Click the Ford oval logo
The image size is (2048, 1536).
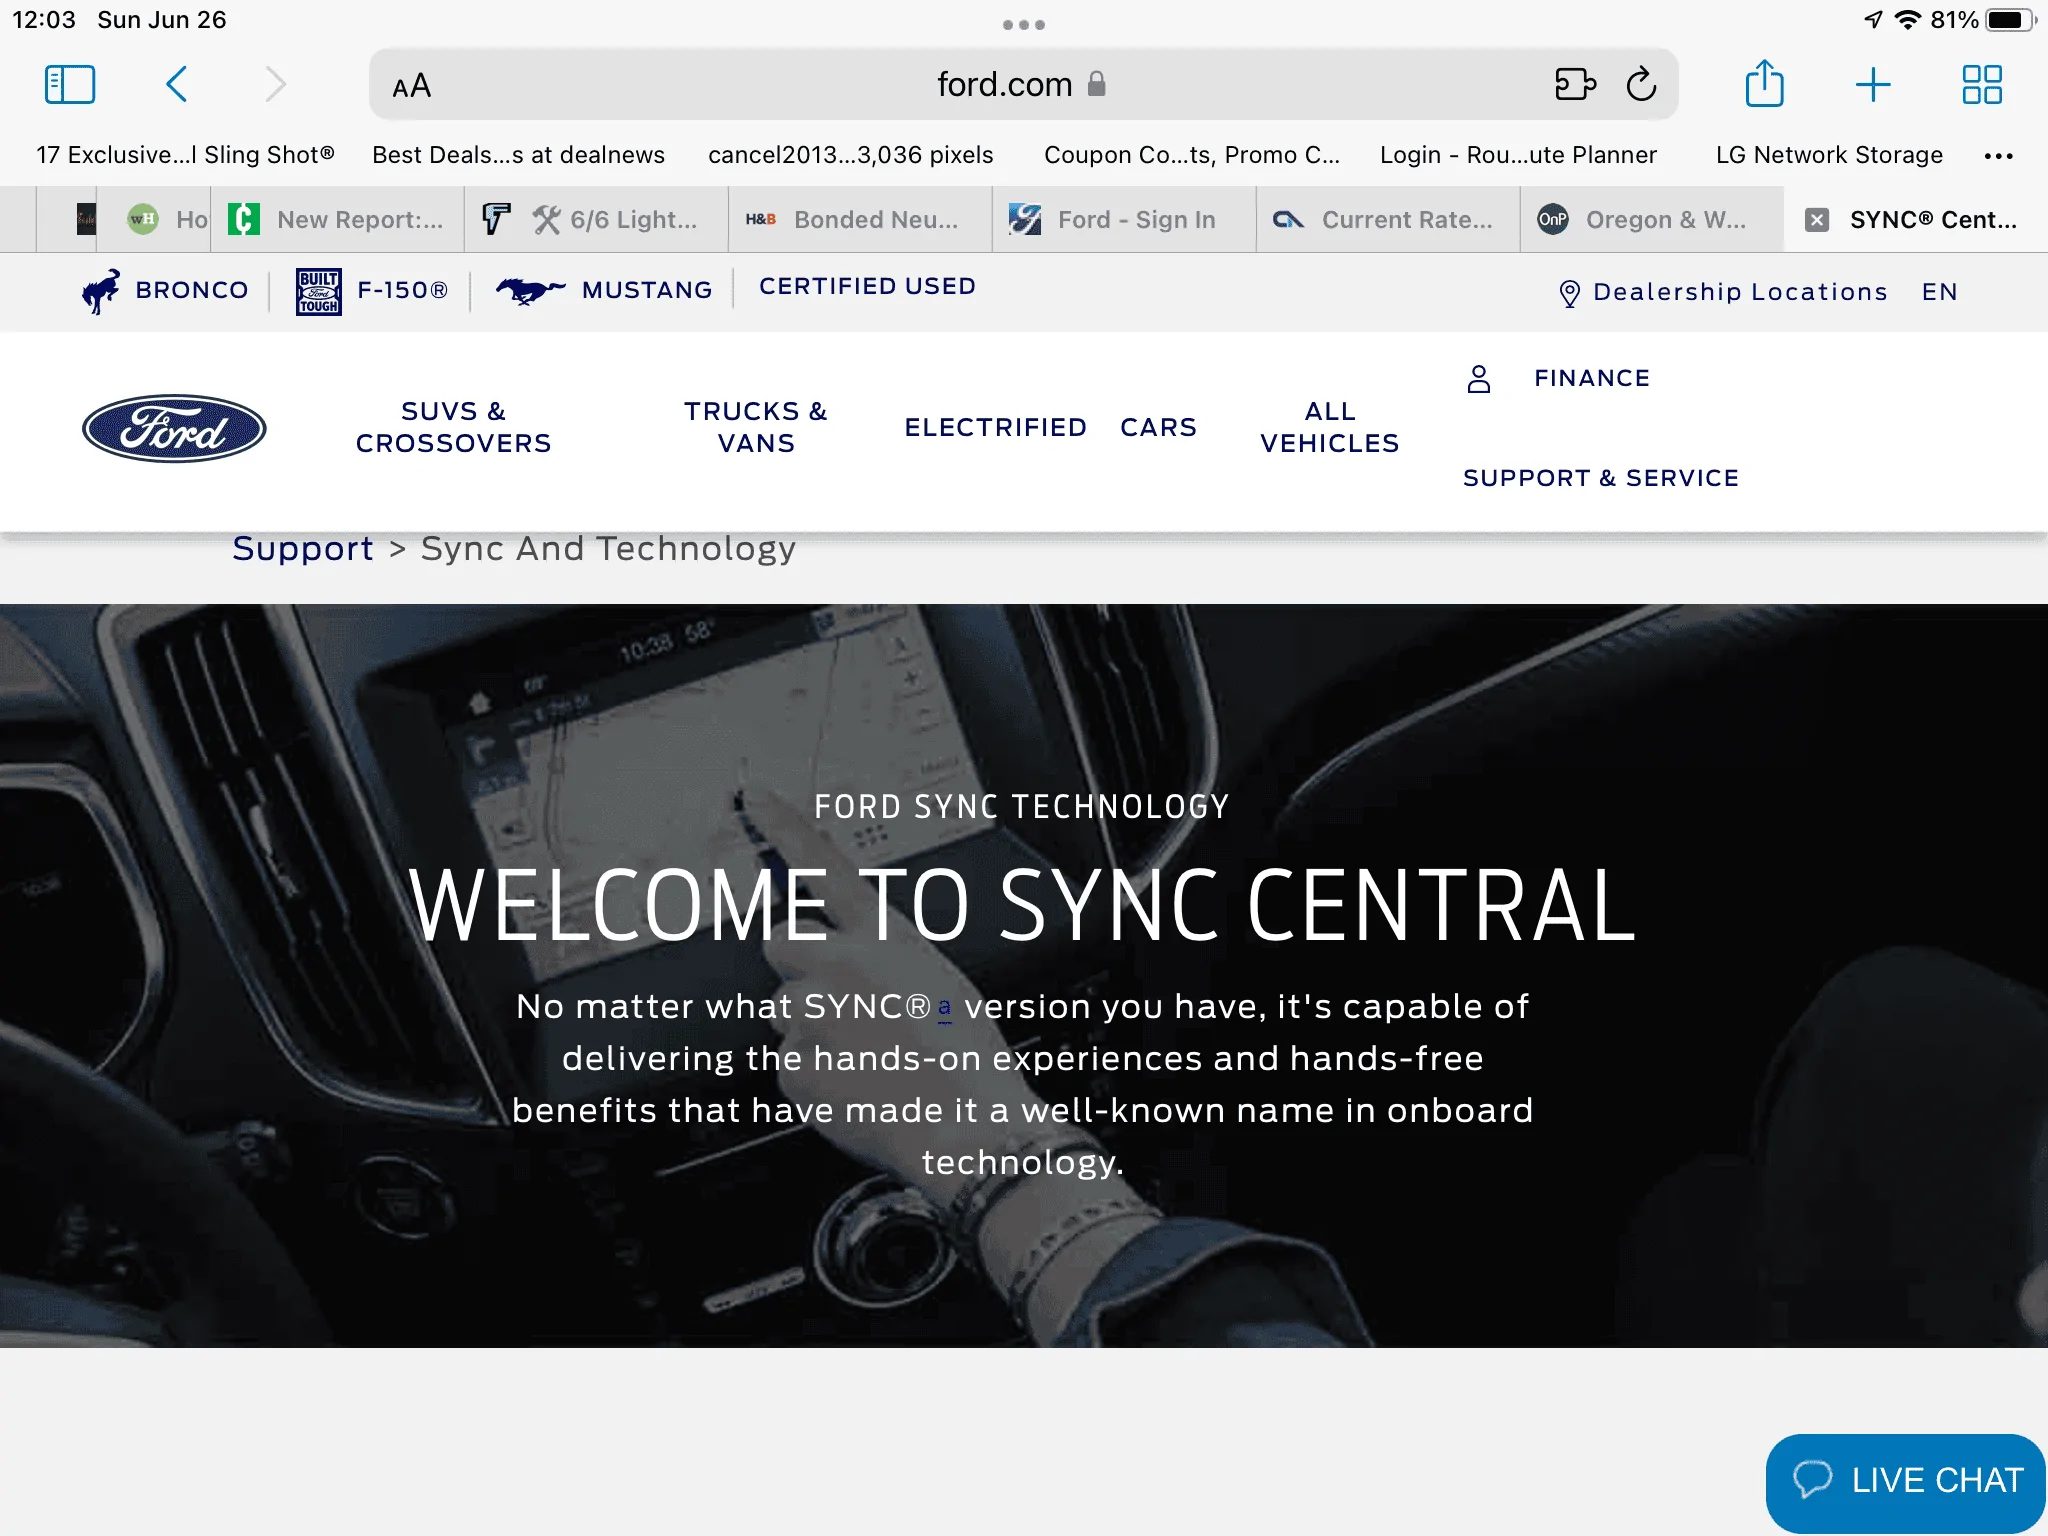pos(174,428)
